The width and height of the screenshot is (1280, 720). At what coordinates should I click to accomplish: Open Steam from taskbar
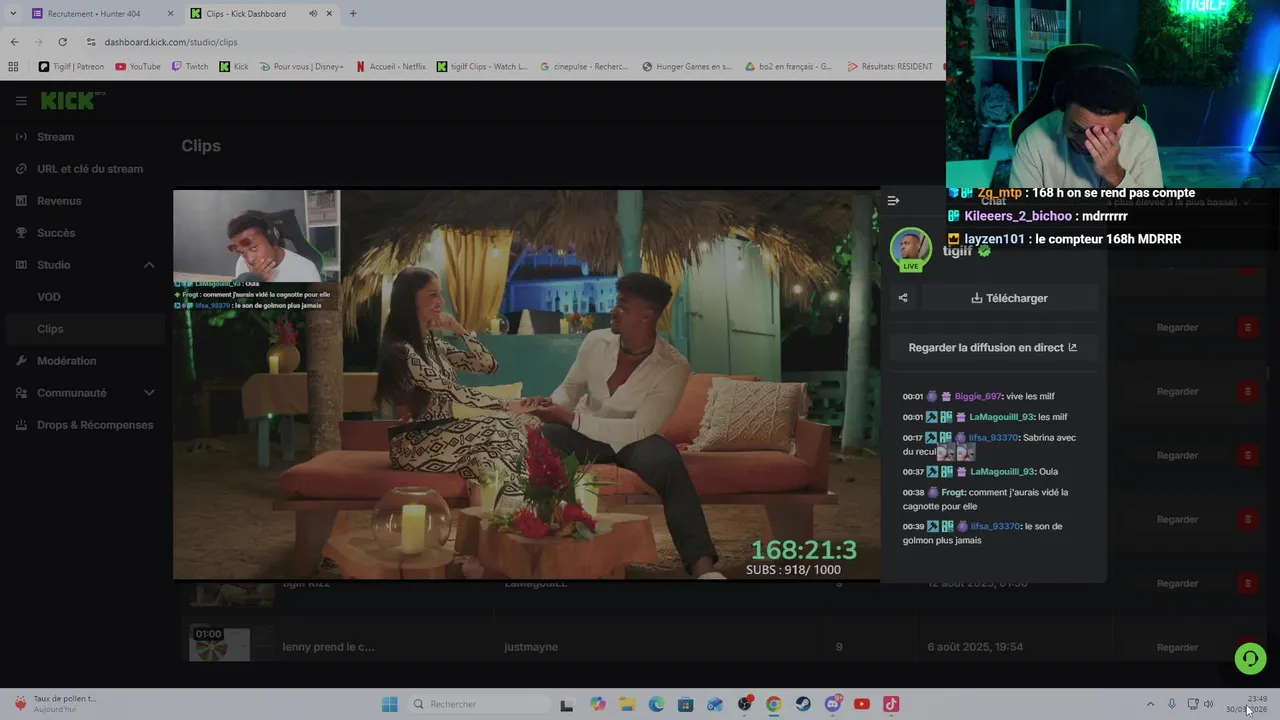(803, 704)
